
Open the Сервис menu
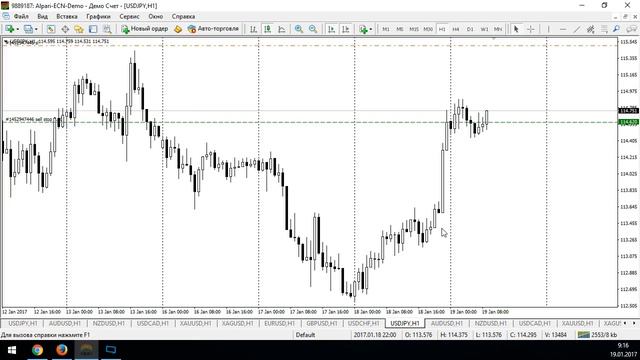tap(129, 17)
